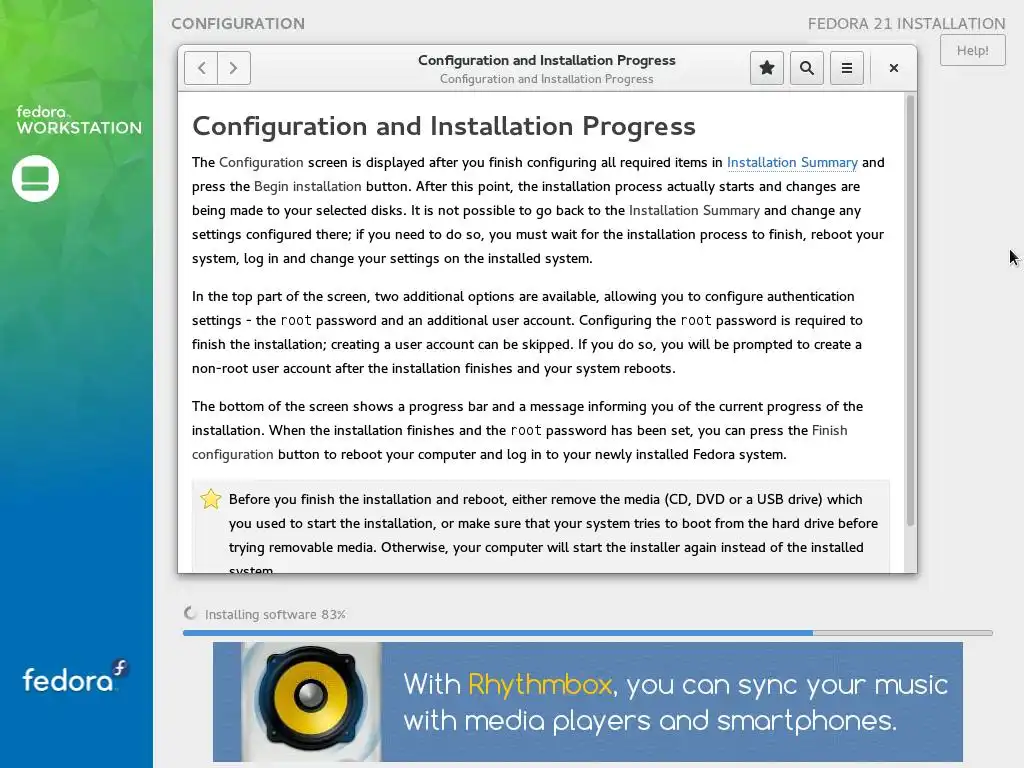This screenshot has width=1024, height=768.
Task: Click the Help! button
Action: (x=972, y=50)
